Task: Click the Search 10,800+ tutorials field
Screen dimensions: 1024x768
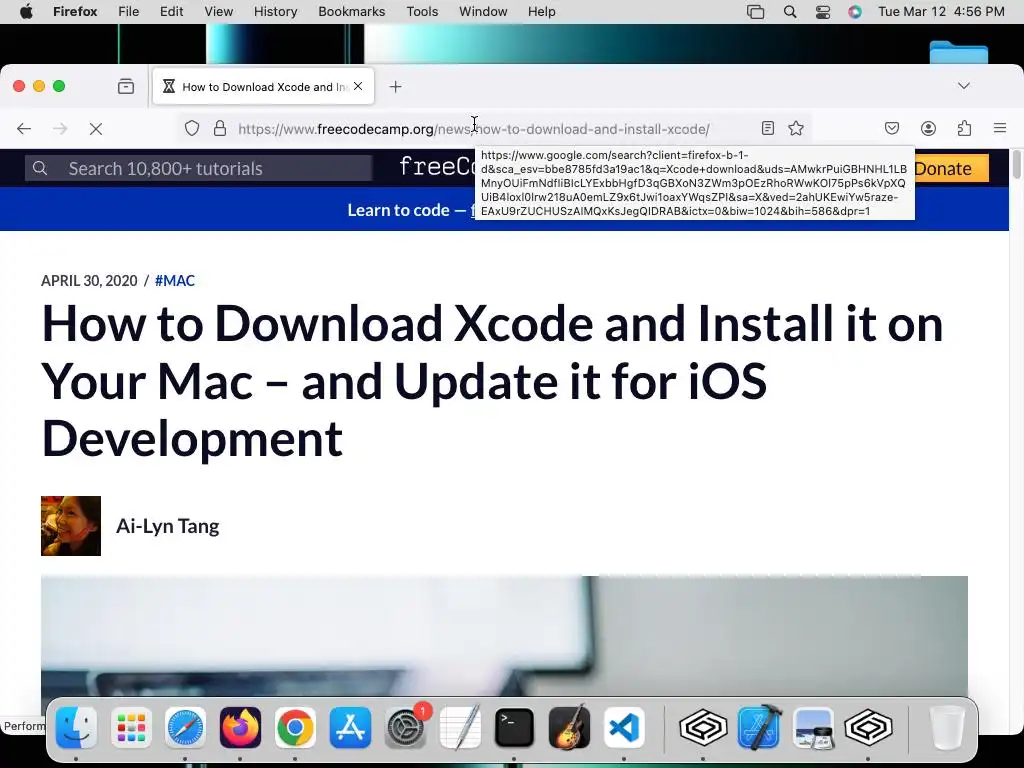Action: 199,168
